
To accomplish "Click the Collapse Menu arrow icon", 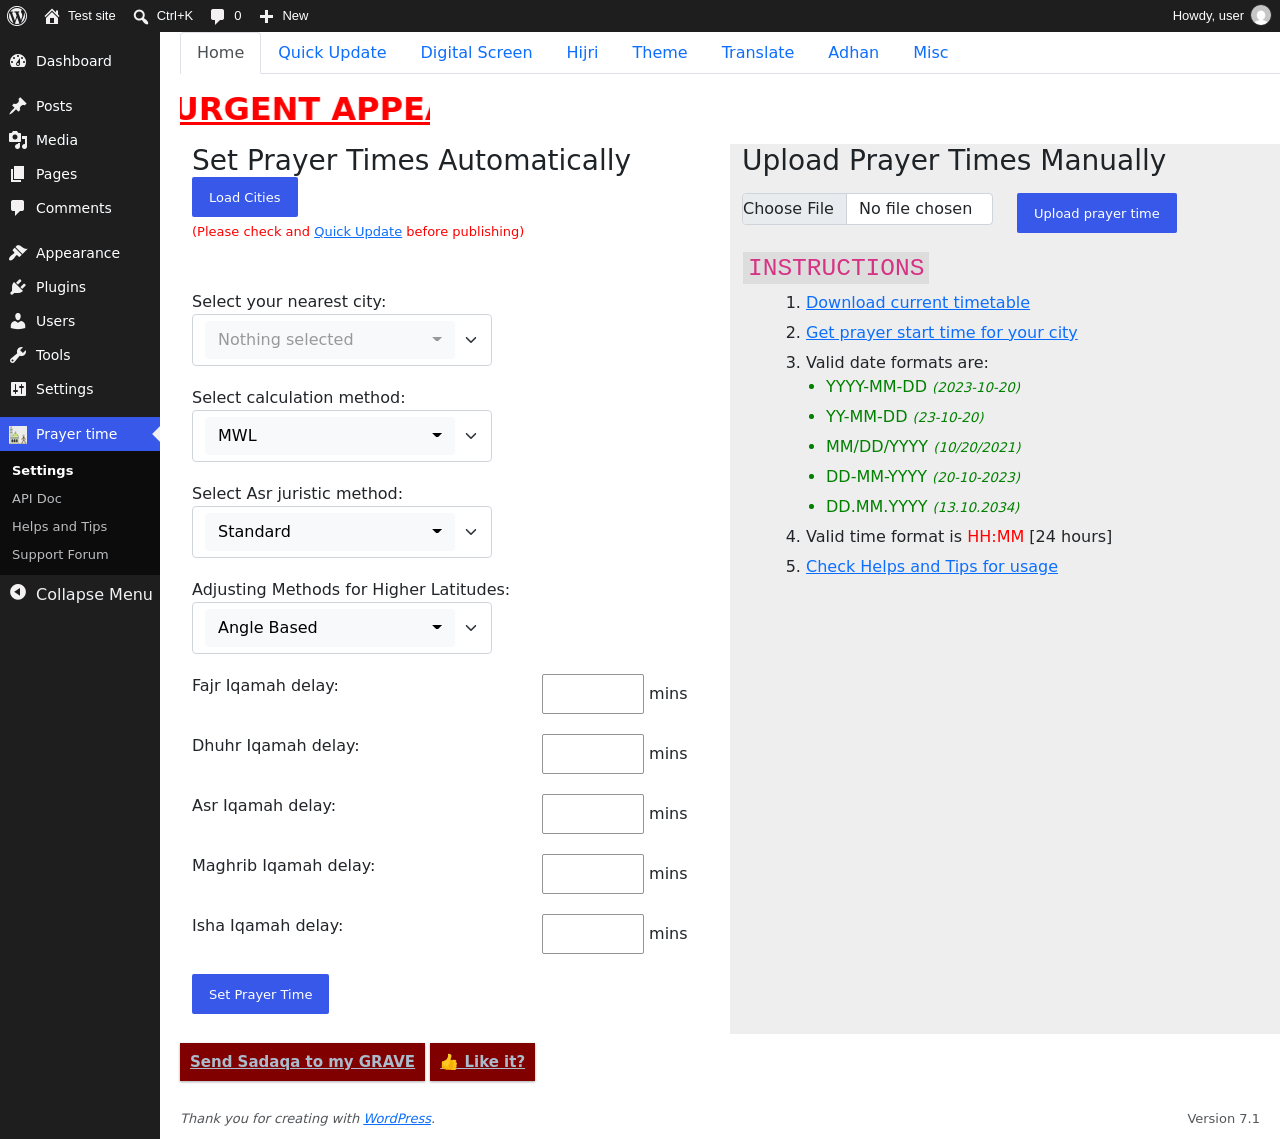I will pos(18,593).
